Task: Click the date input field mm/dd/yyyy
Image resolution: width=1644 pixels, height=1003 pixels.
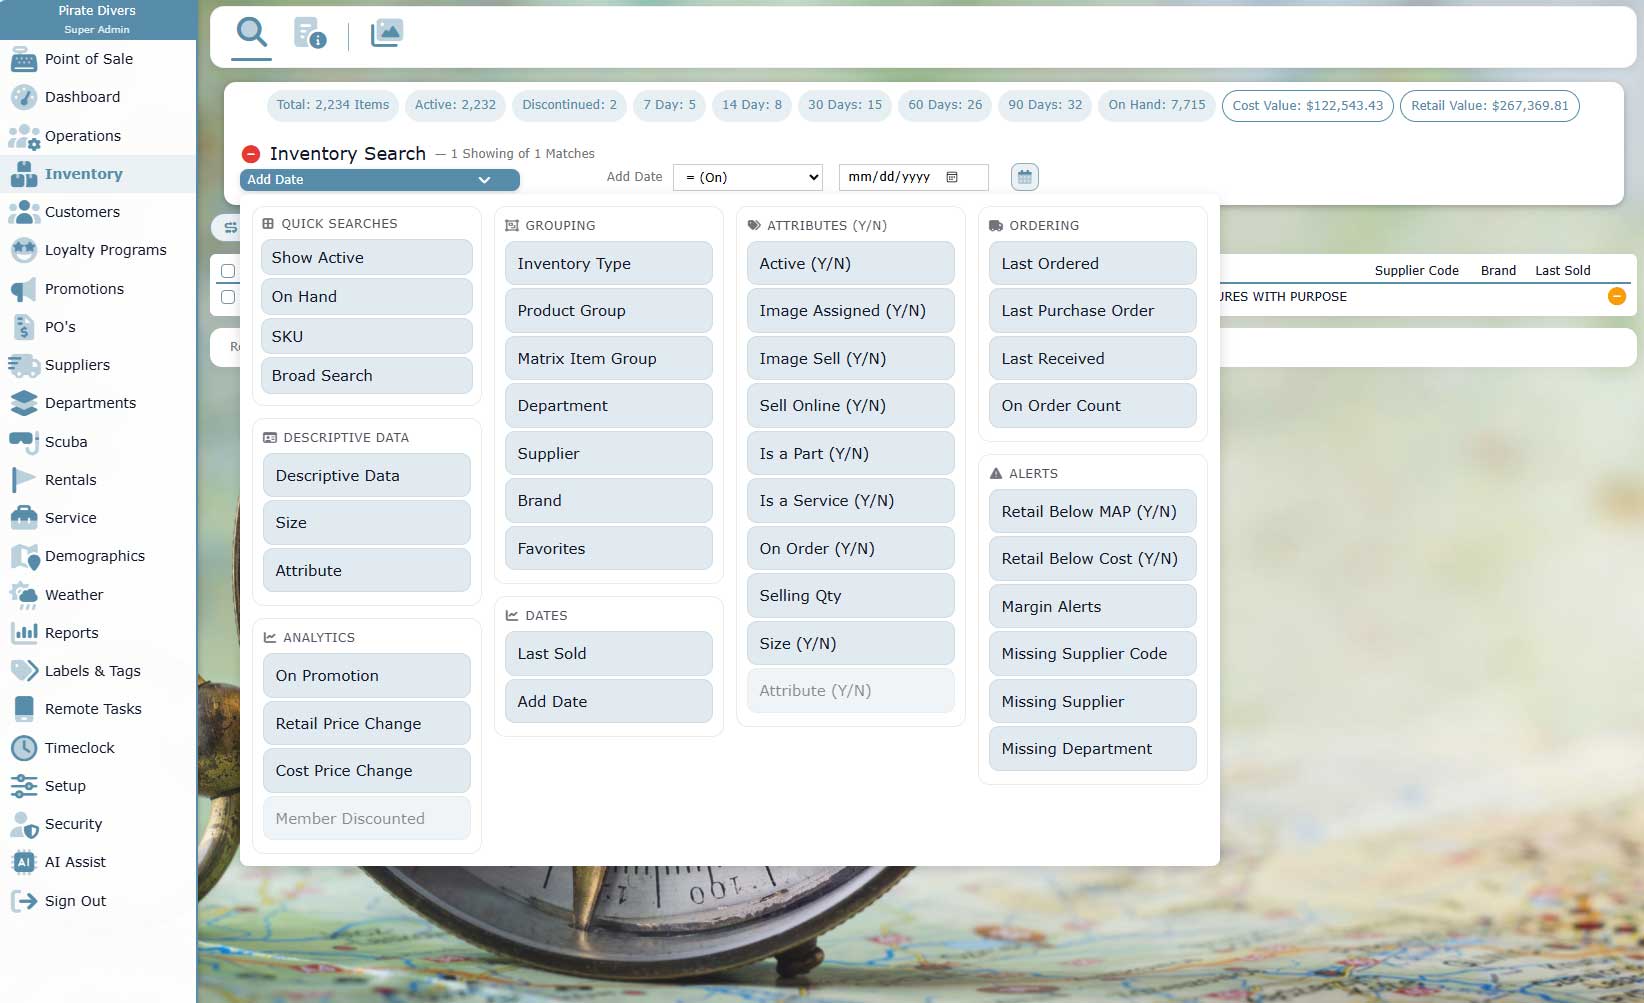Action: click(x=913, y=177)
